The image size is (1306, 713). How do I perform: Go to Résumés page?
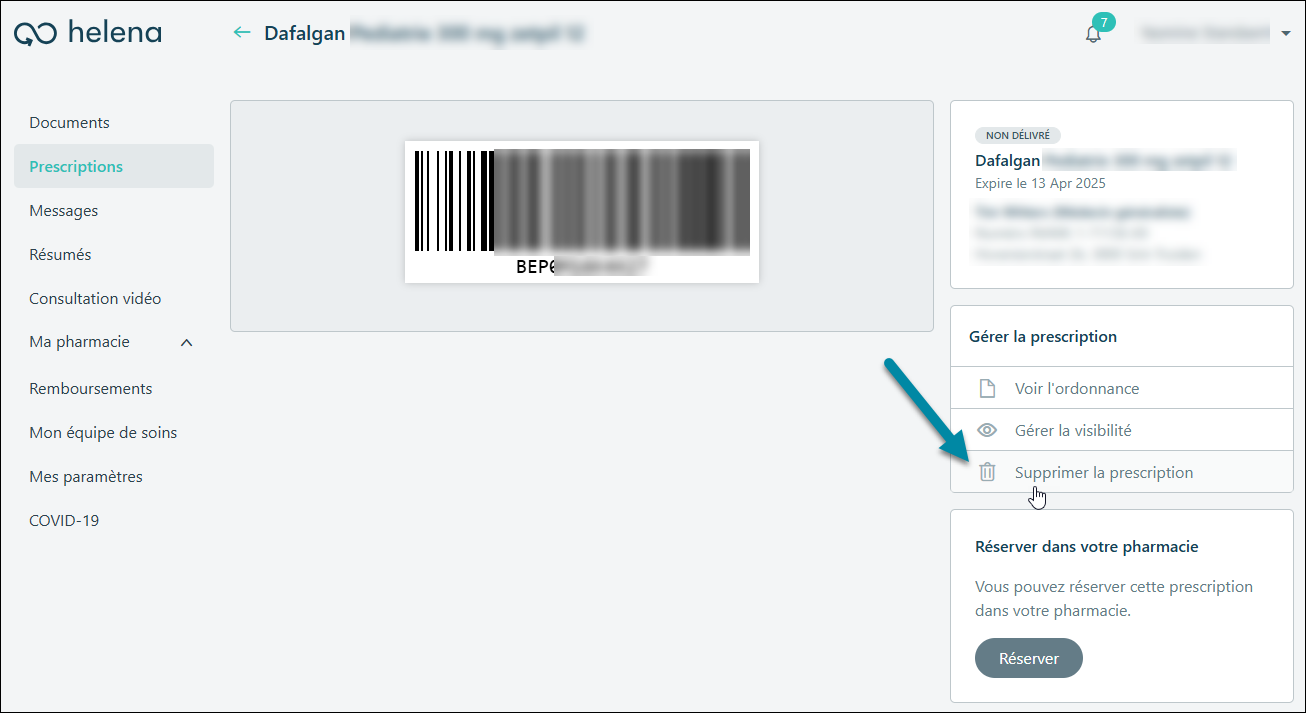tap(60, 255)
